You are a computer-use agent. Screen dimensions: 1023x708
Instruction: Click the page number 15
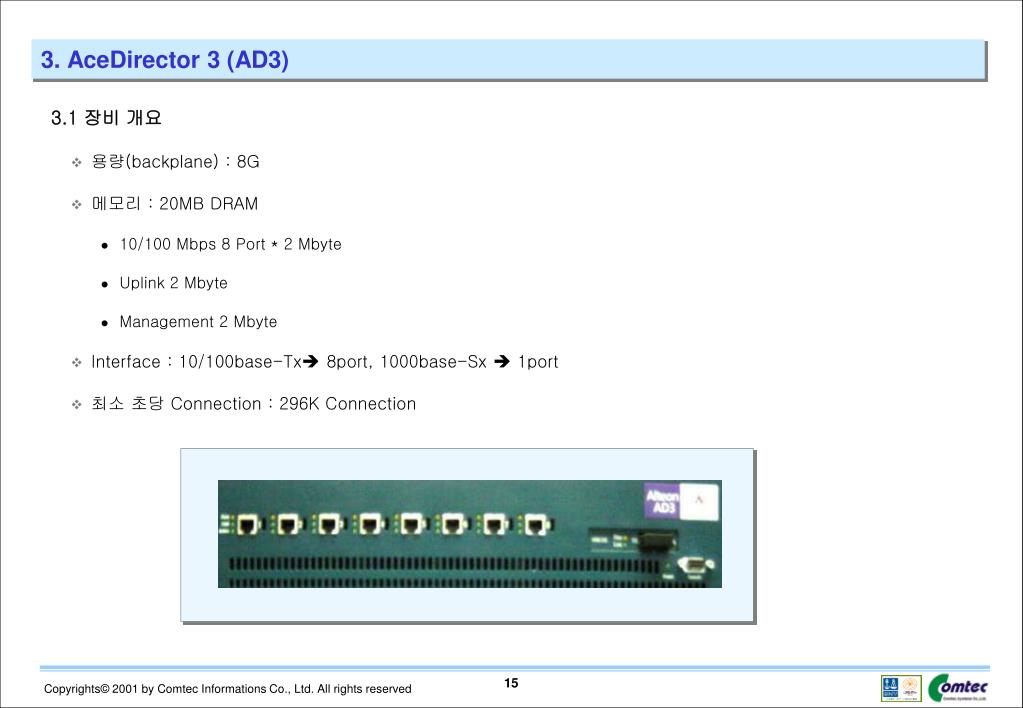click(x=511, y=683)
